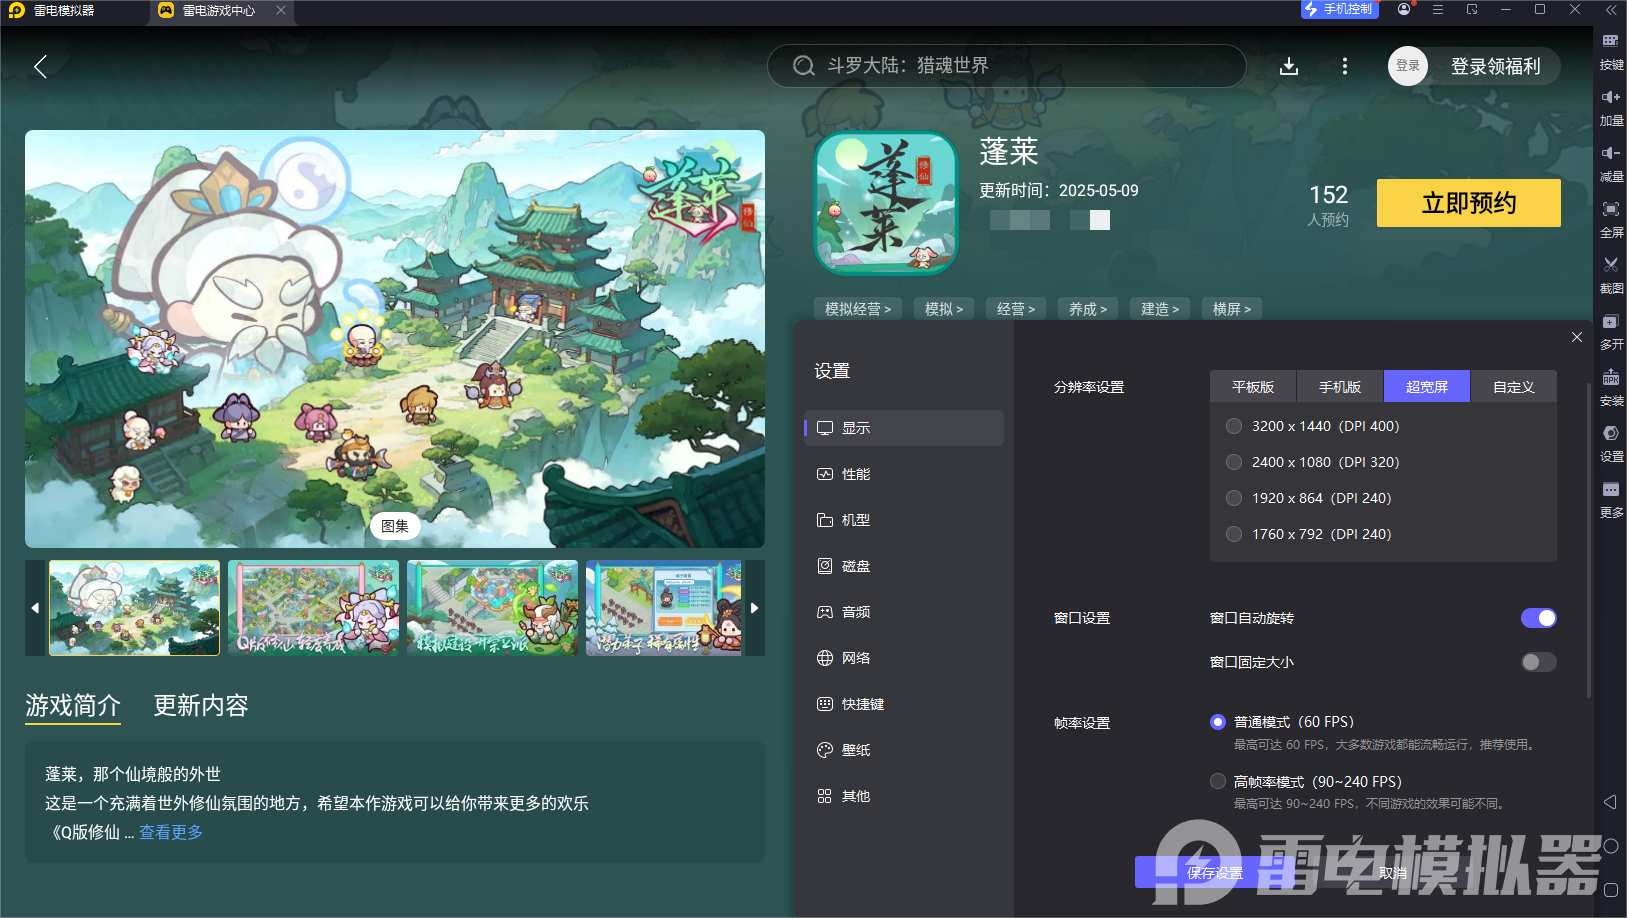Expand the 模拟经营 category tag
Viewport: 1627px width, 918px height.
pyautogui.click(x=857, y=308)
